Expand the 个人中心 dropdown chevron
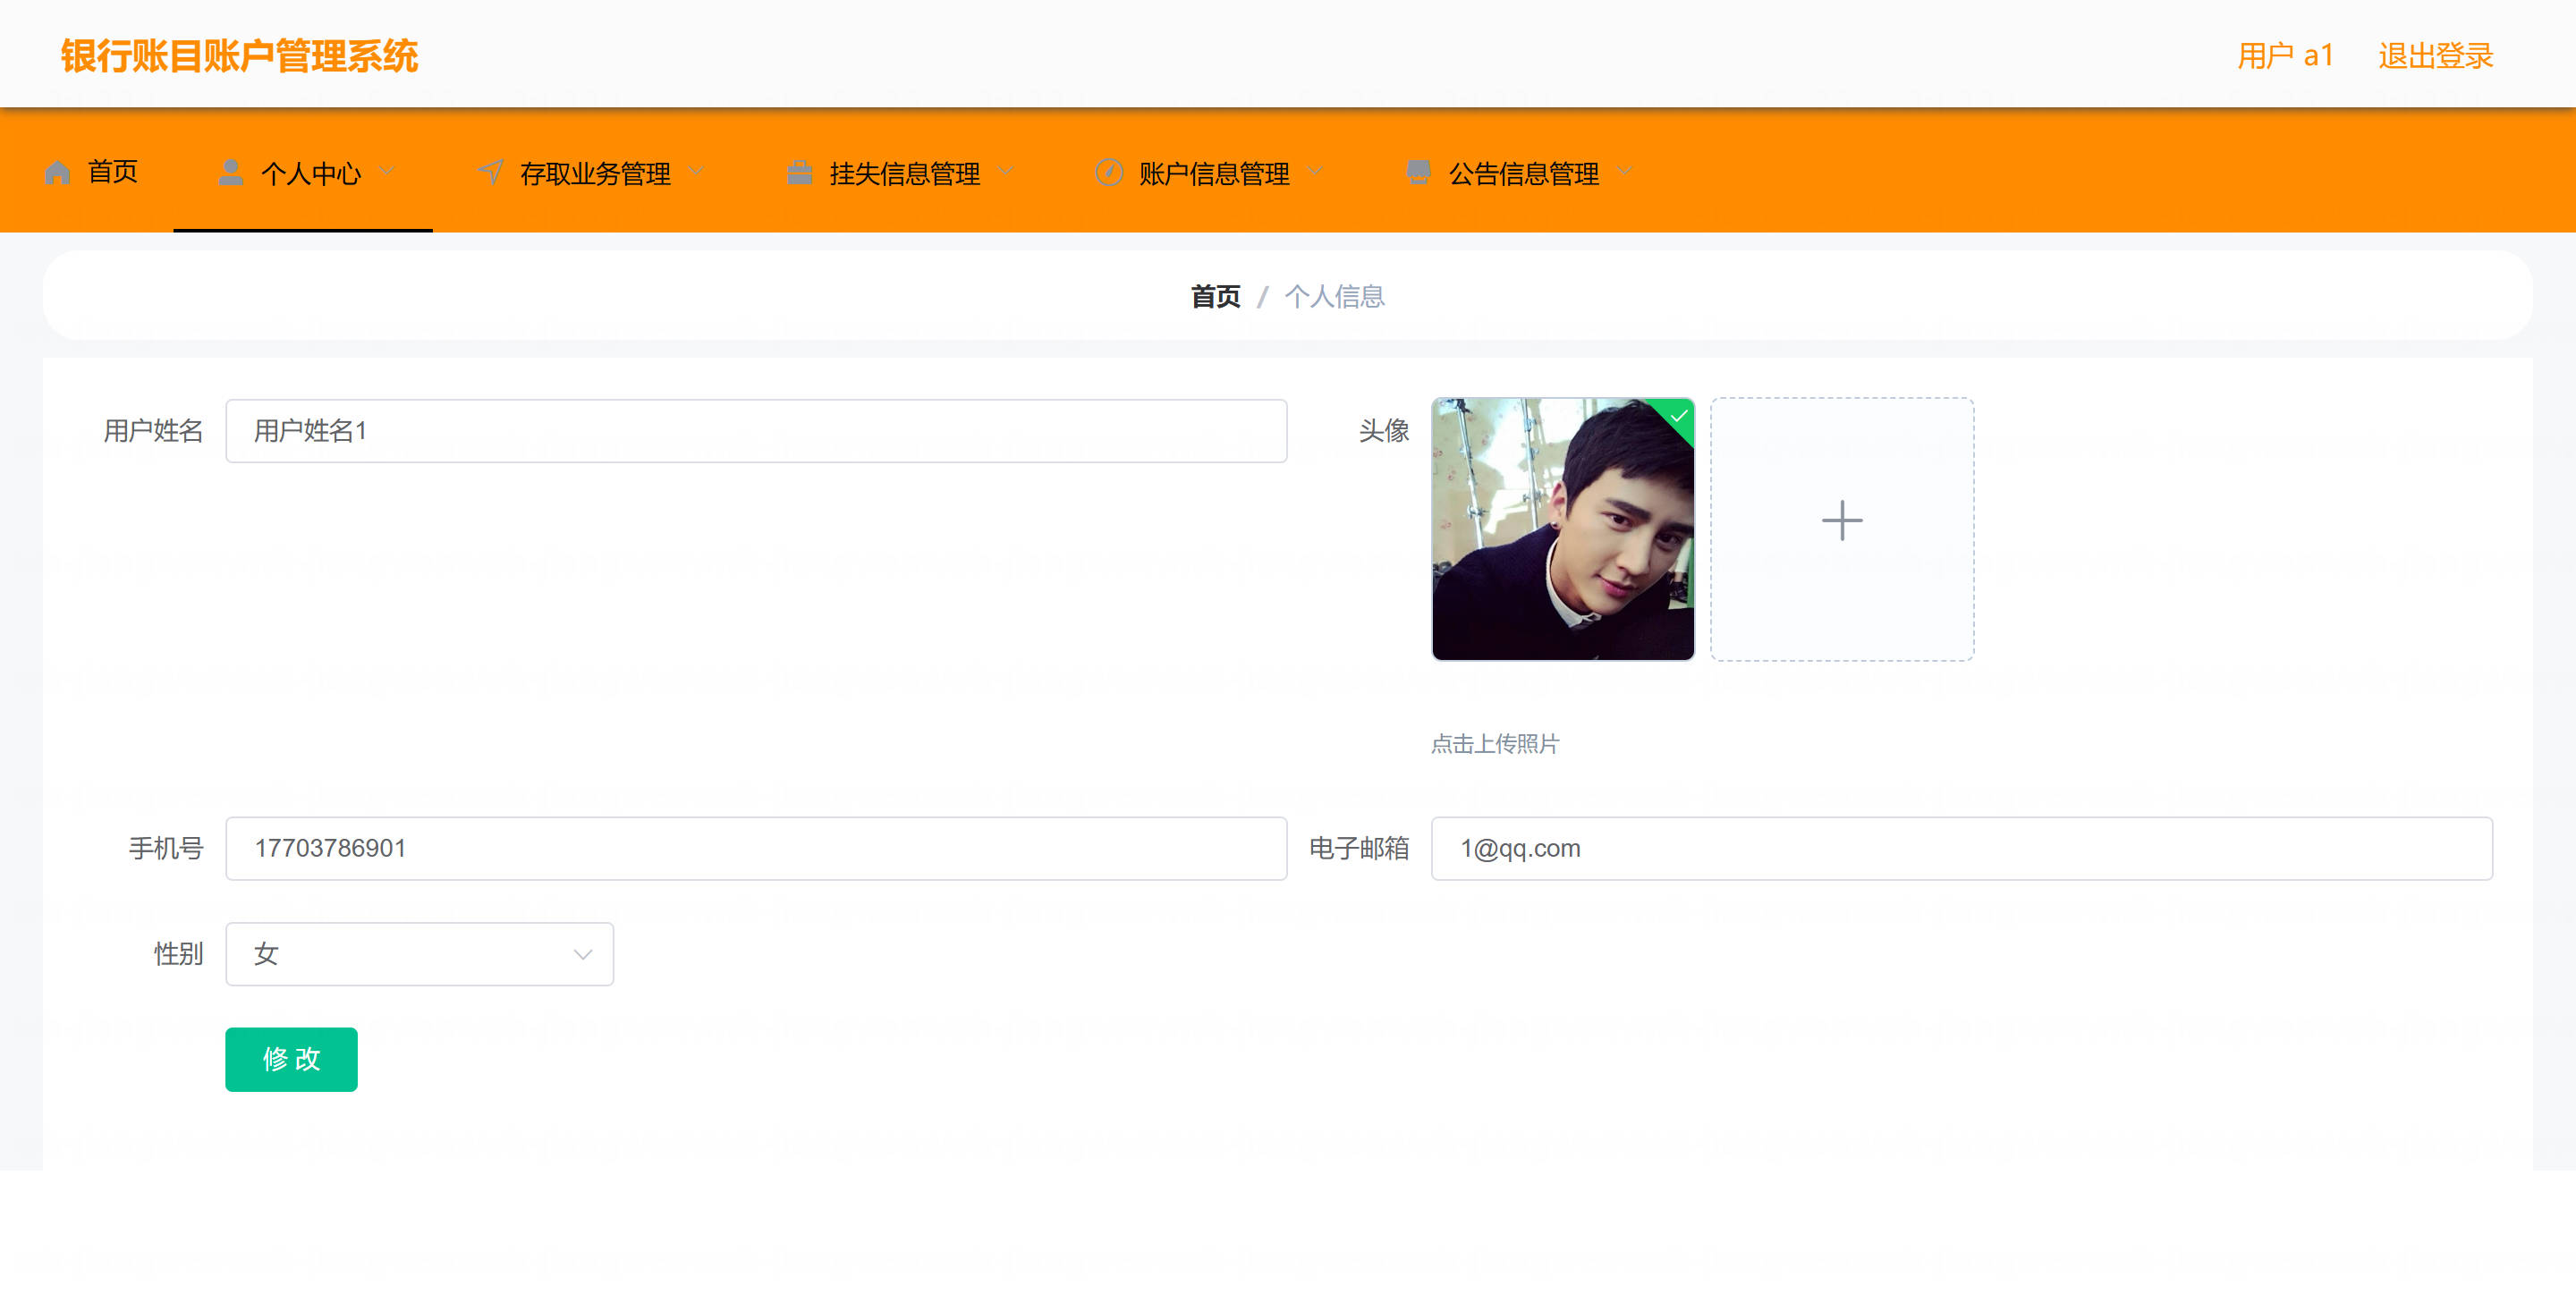Viewport: 2576px width, 1311px height. point(387,172)
